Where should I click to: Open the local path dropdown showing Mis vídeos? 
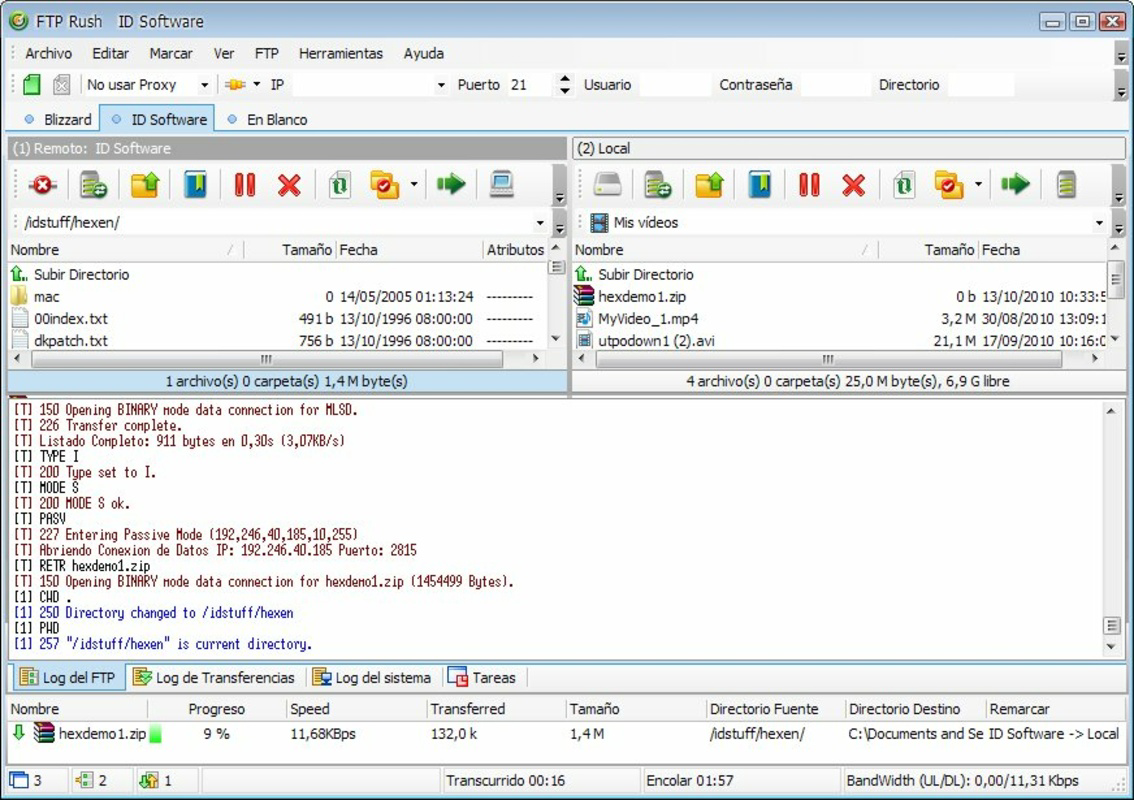pos(1098,222)
